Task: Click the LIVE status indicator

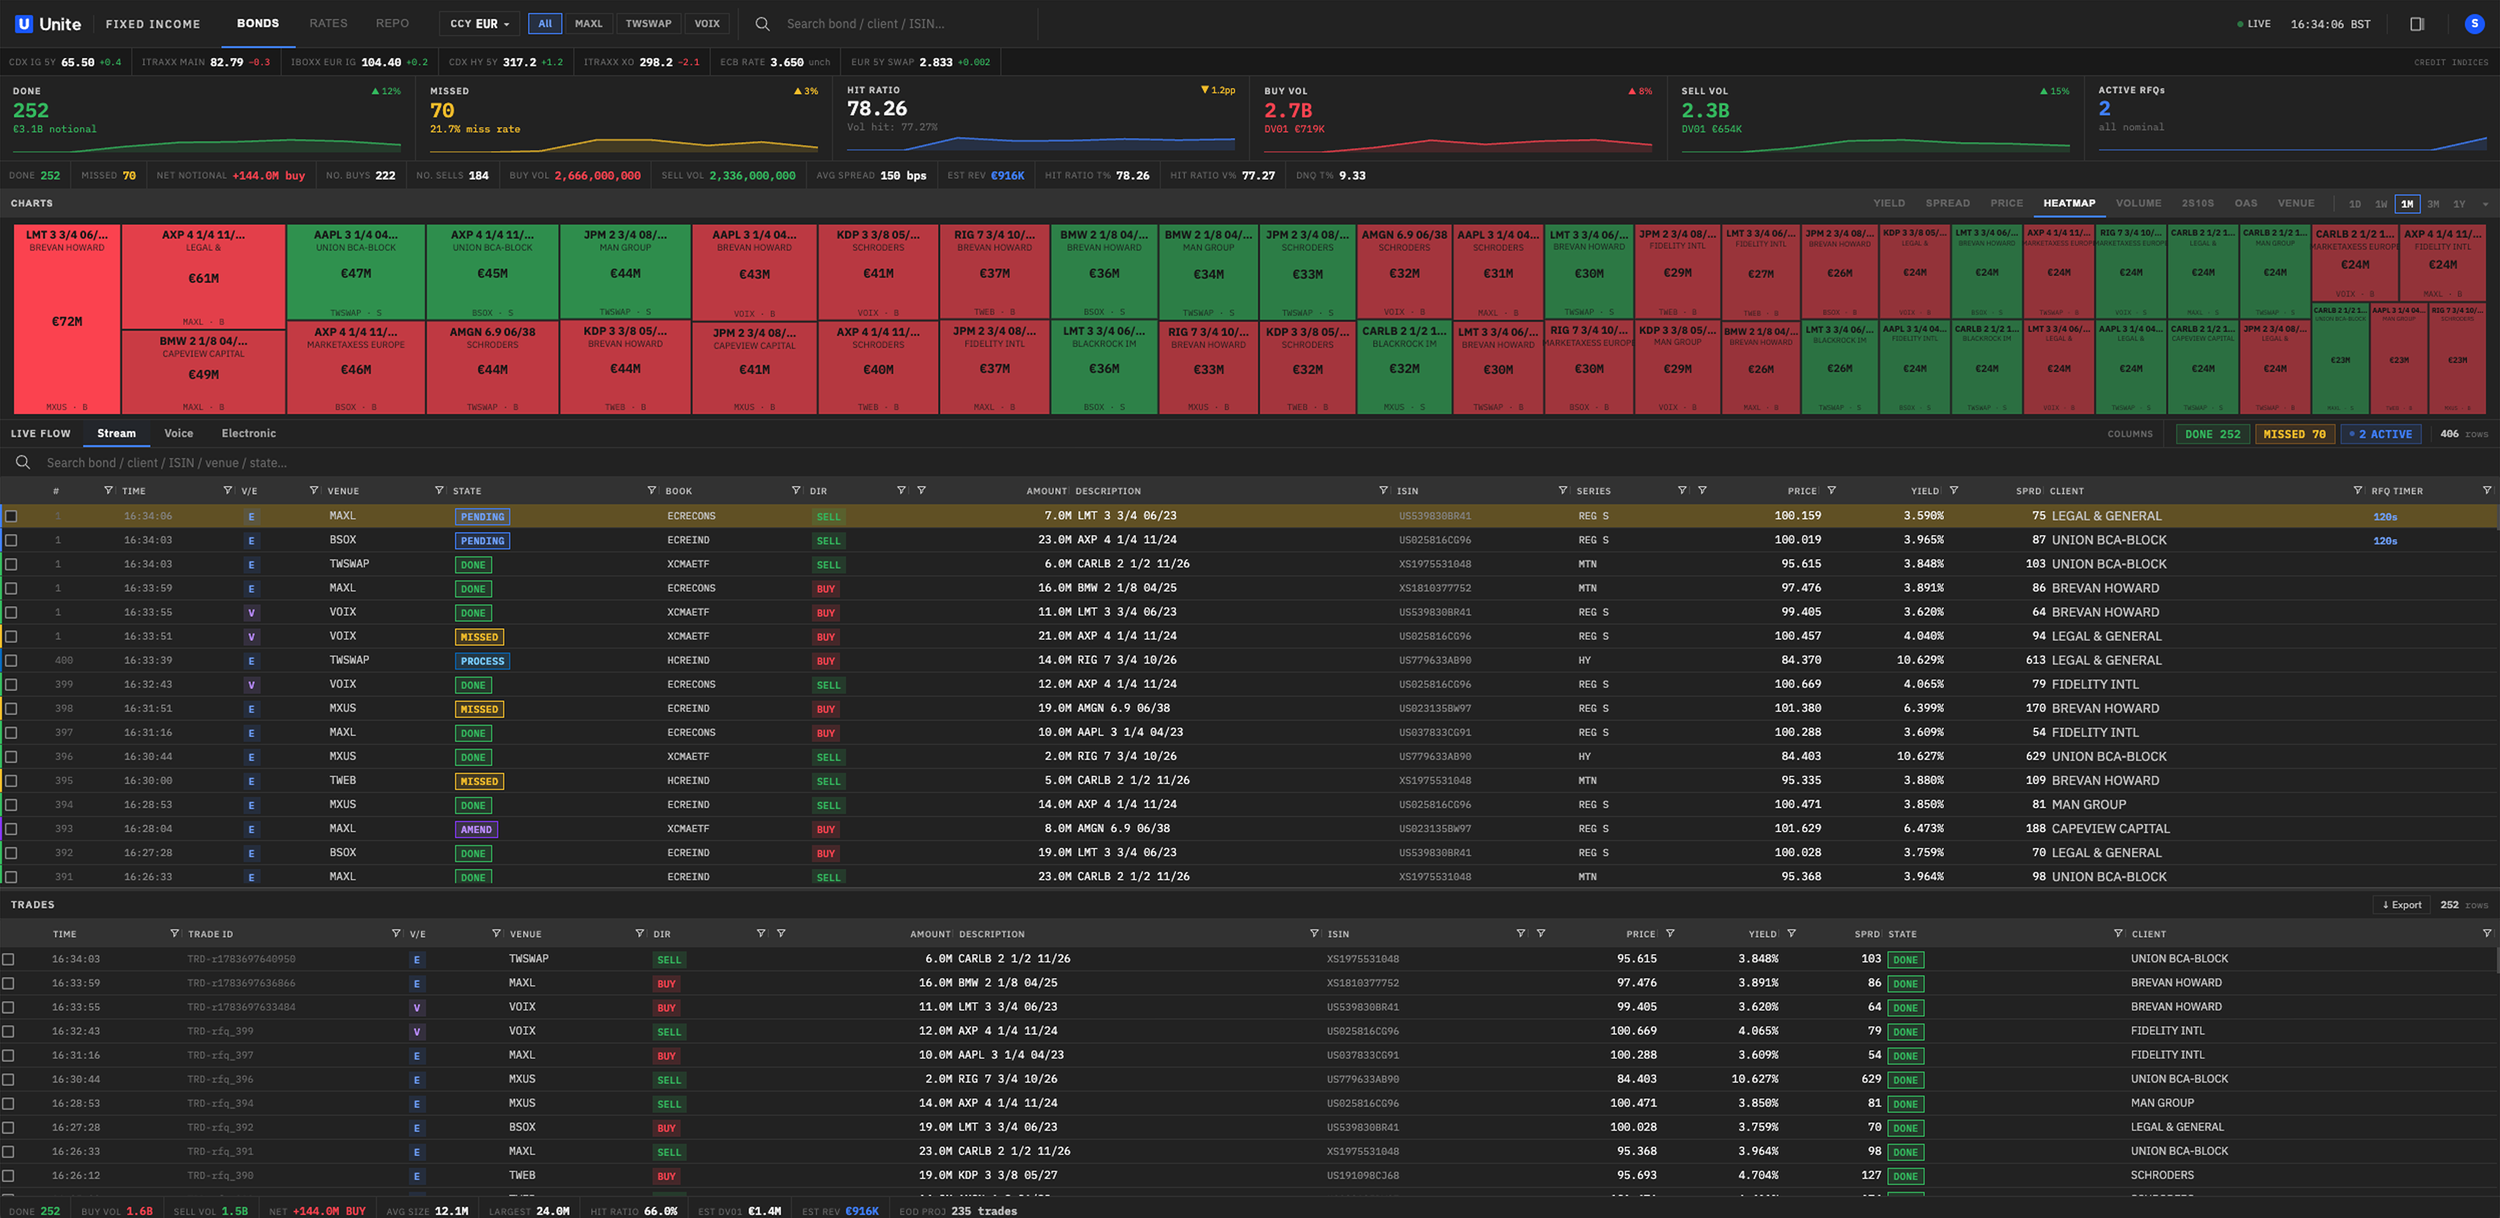Action: 2253,24
